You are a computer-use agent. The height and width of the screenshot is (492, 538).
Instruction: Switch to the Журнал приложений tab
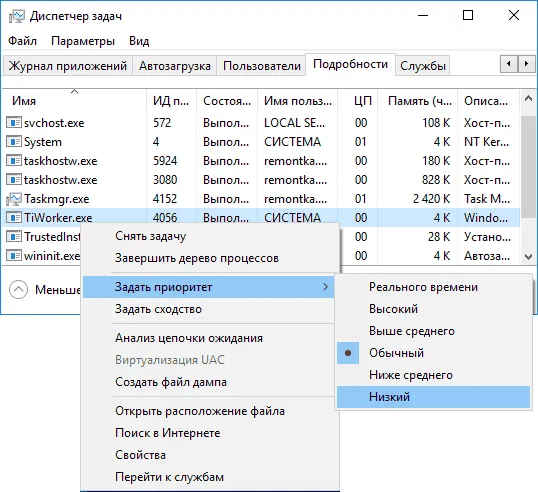click(x=68, y=66)
